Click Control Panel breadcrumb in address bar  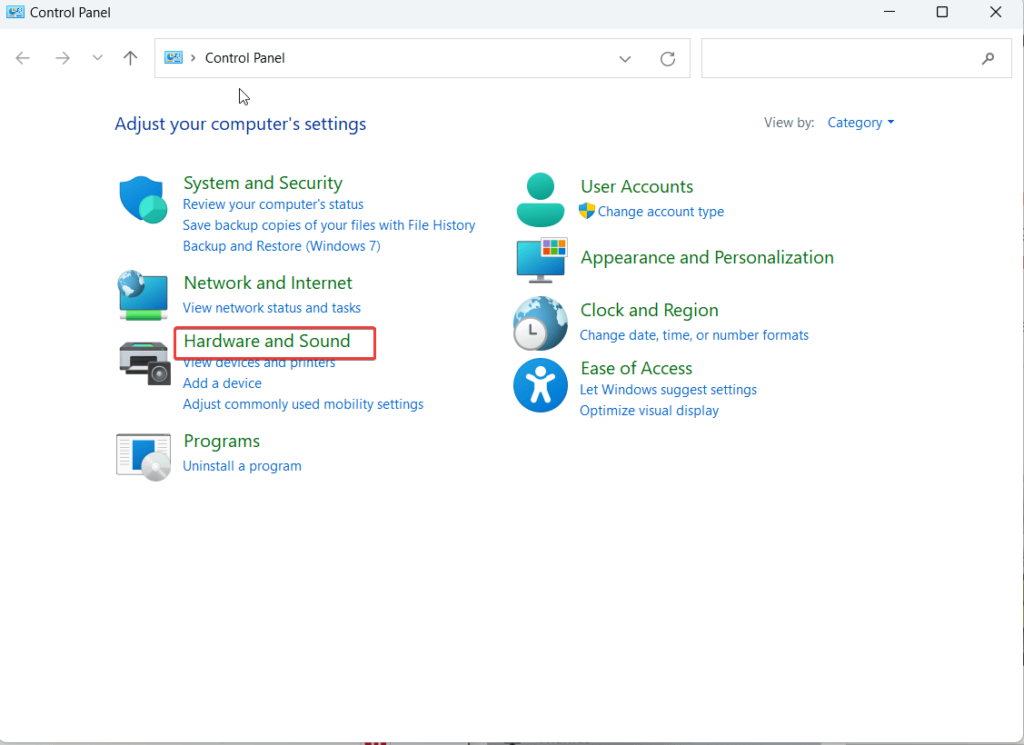point(245,58)
